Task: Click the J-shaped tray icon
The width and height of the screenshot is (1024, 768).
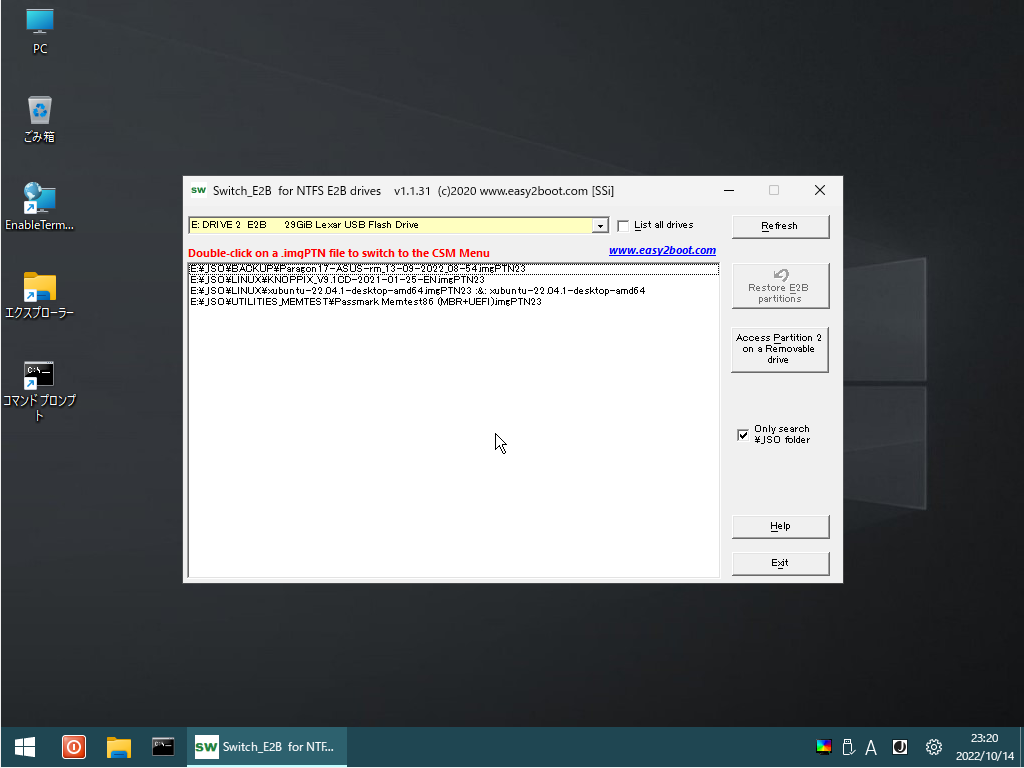Action: [899, 747]
